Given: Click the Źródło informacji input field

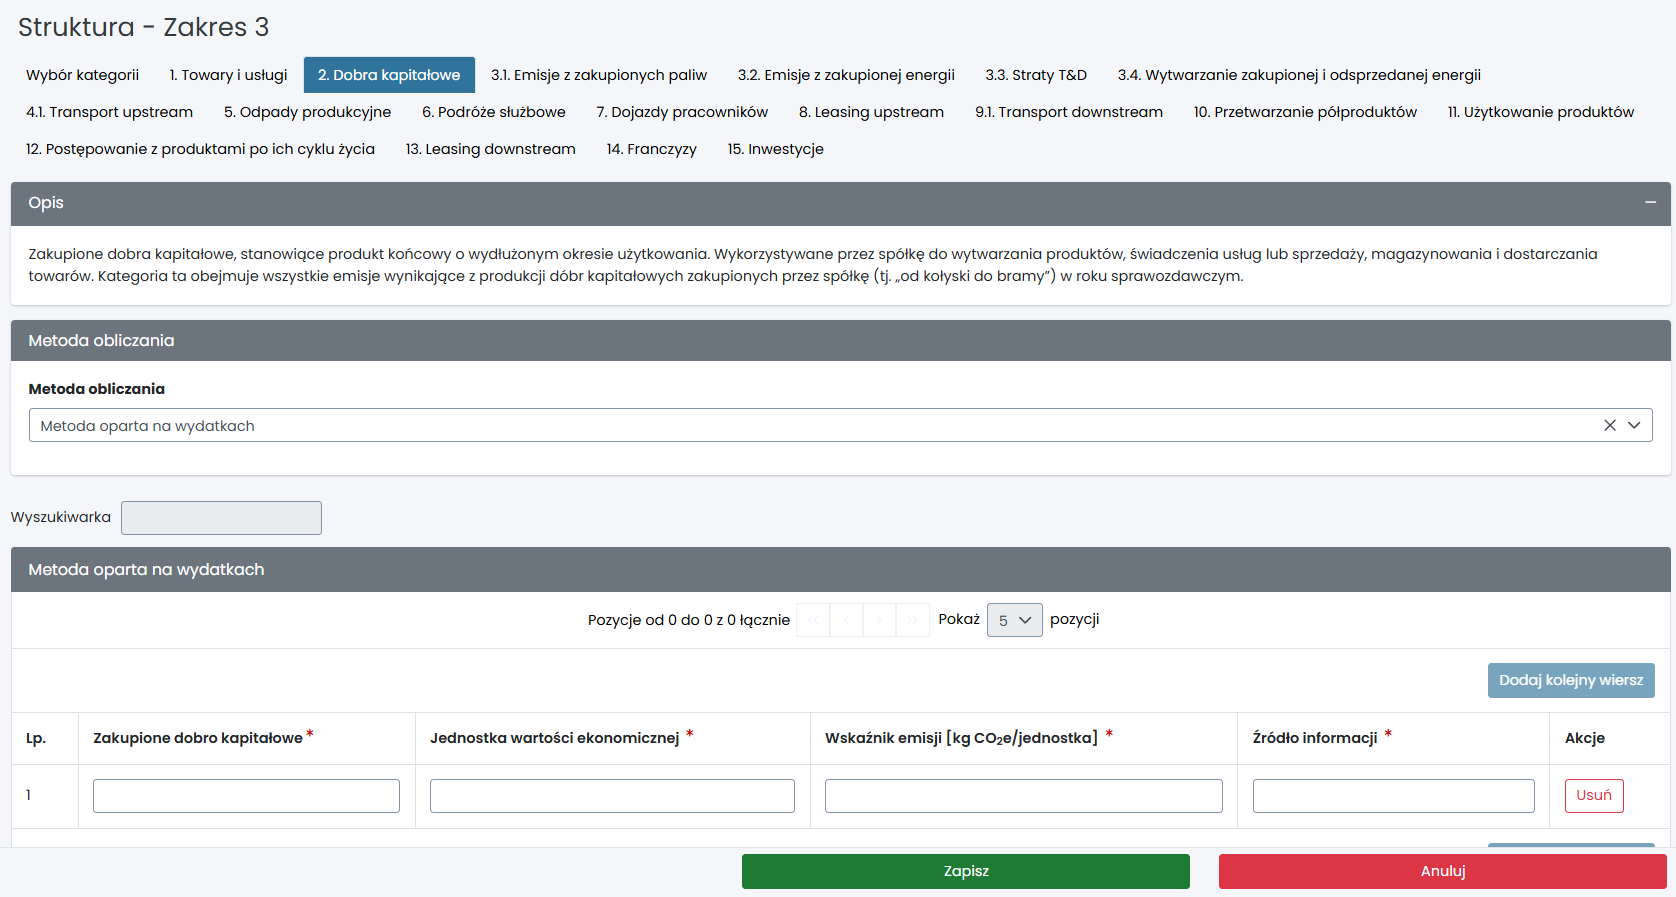Looking at the screenshot, I should (1393, 796).
